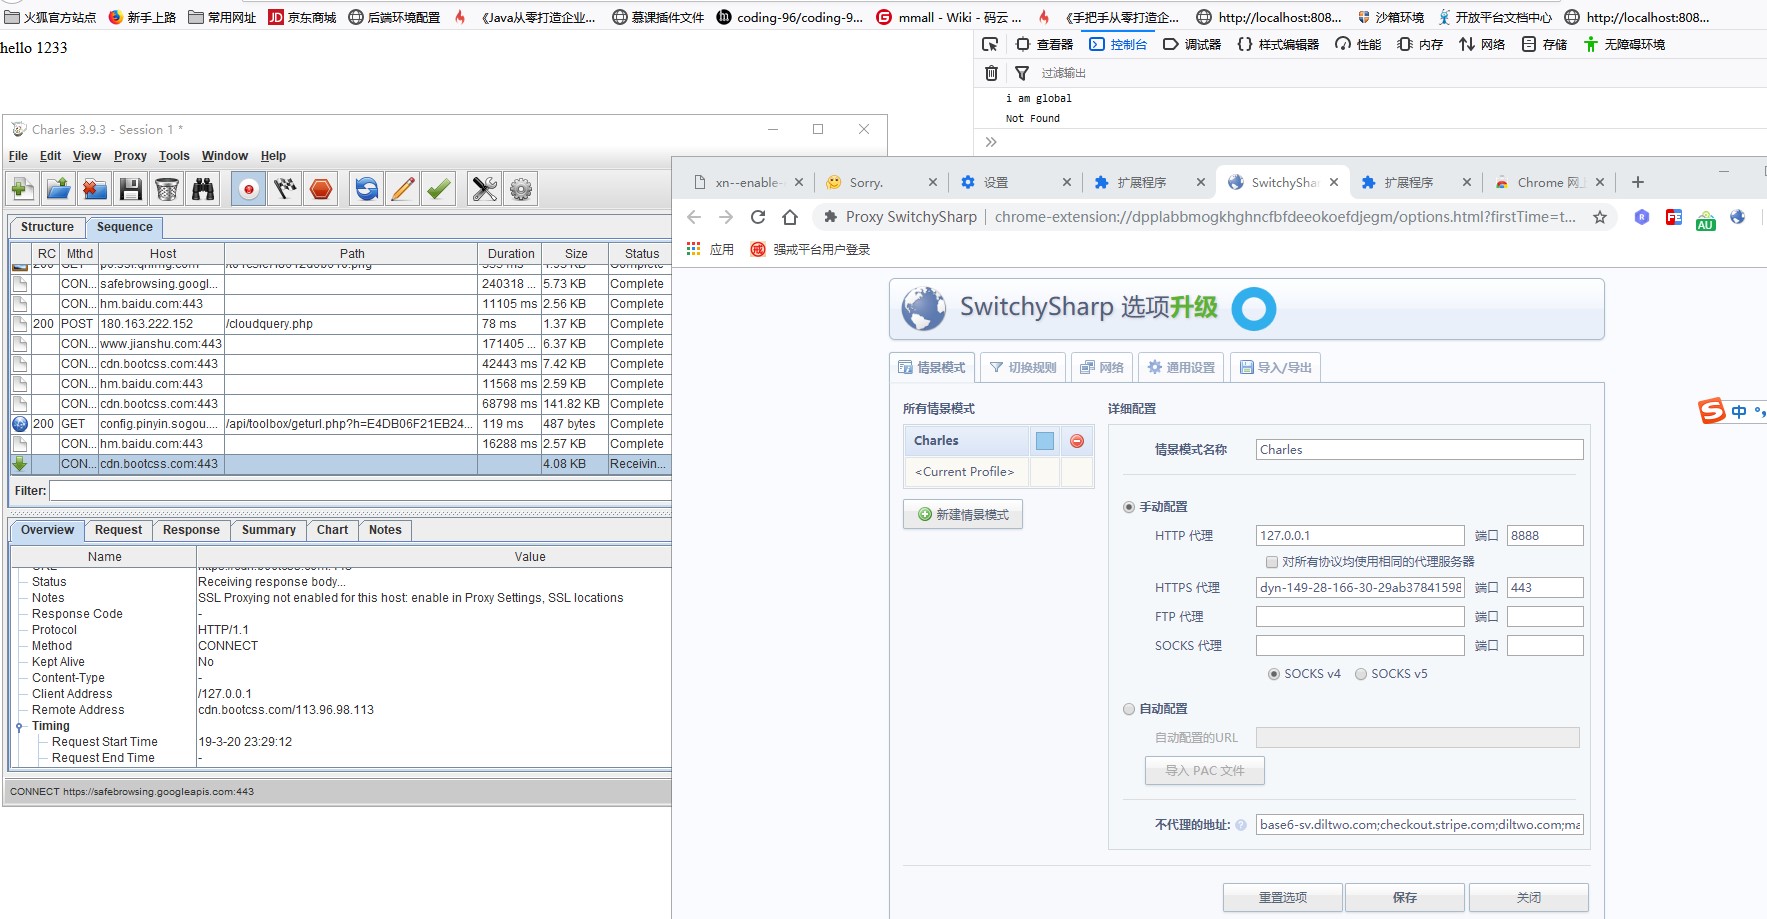Open the Chart tab in Charles
This screenshot has width=1767, height=919.
(332, 530)
